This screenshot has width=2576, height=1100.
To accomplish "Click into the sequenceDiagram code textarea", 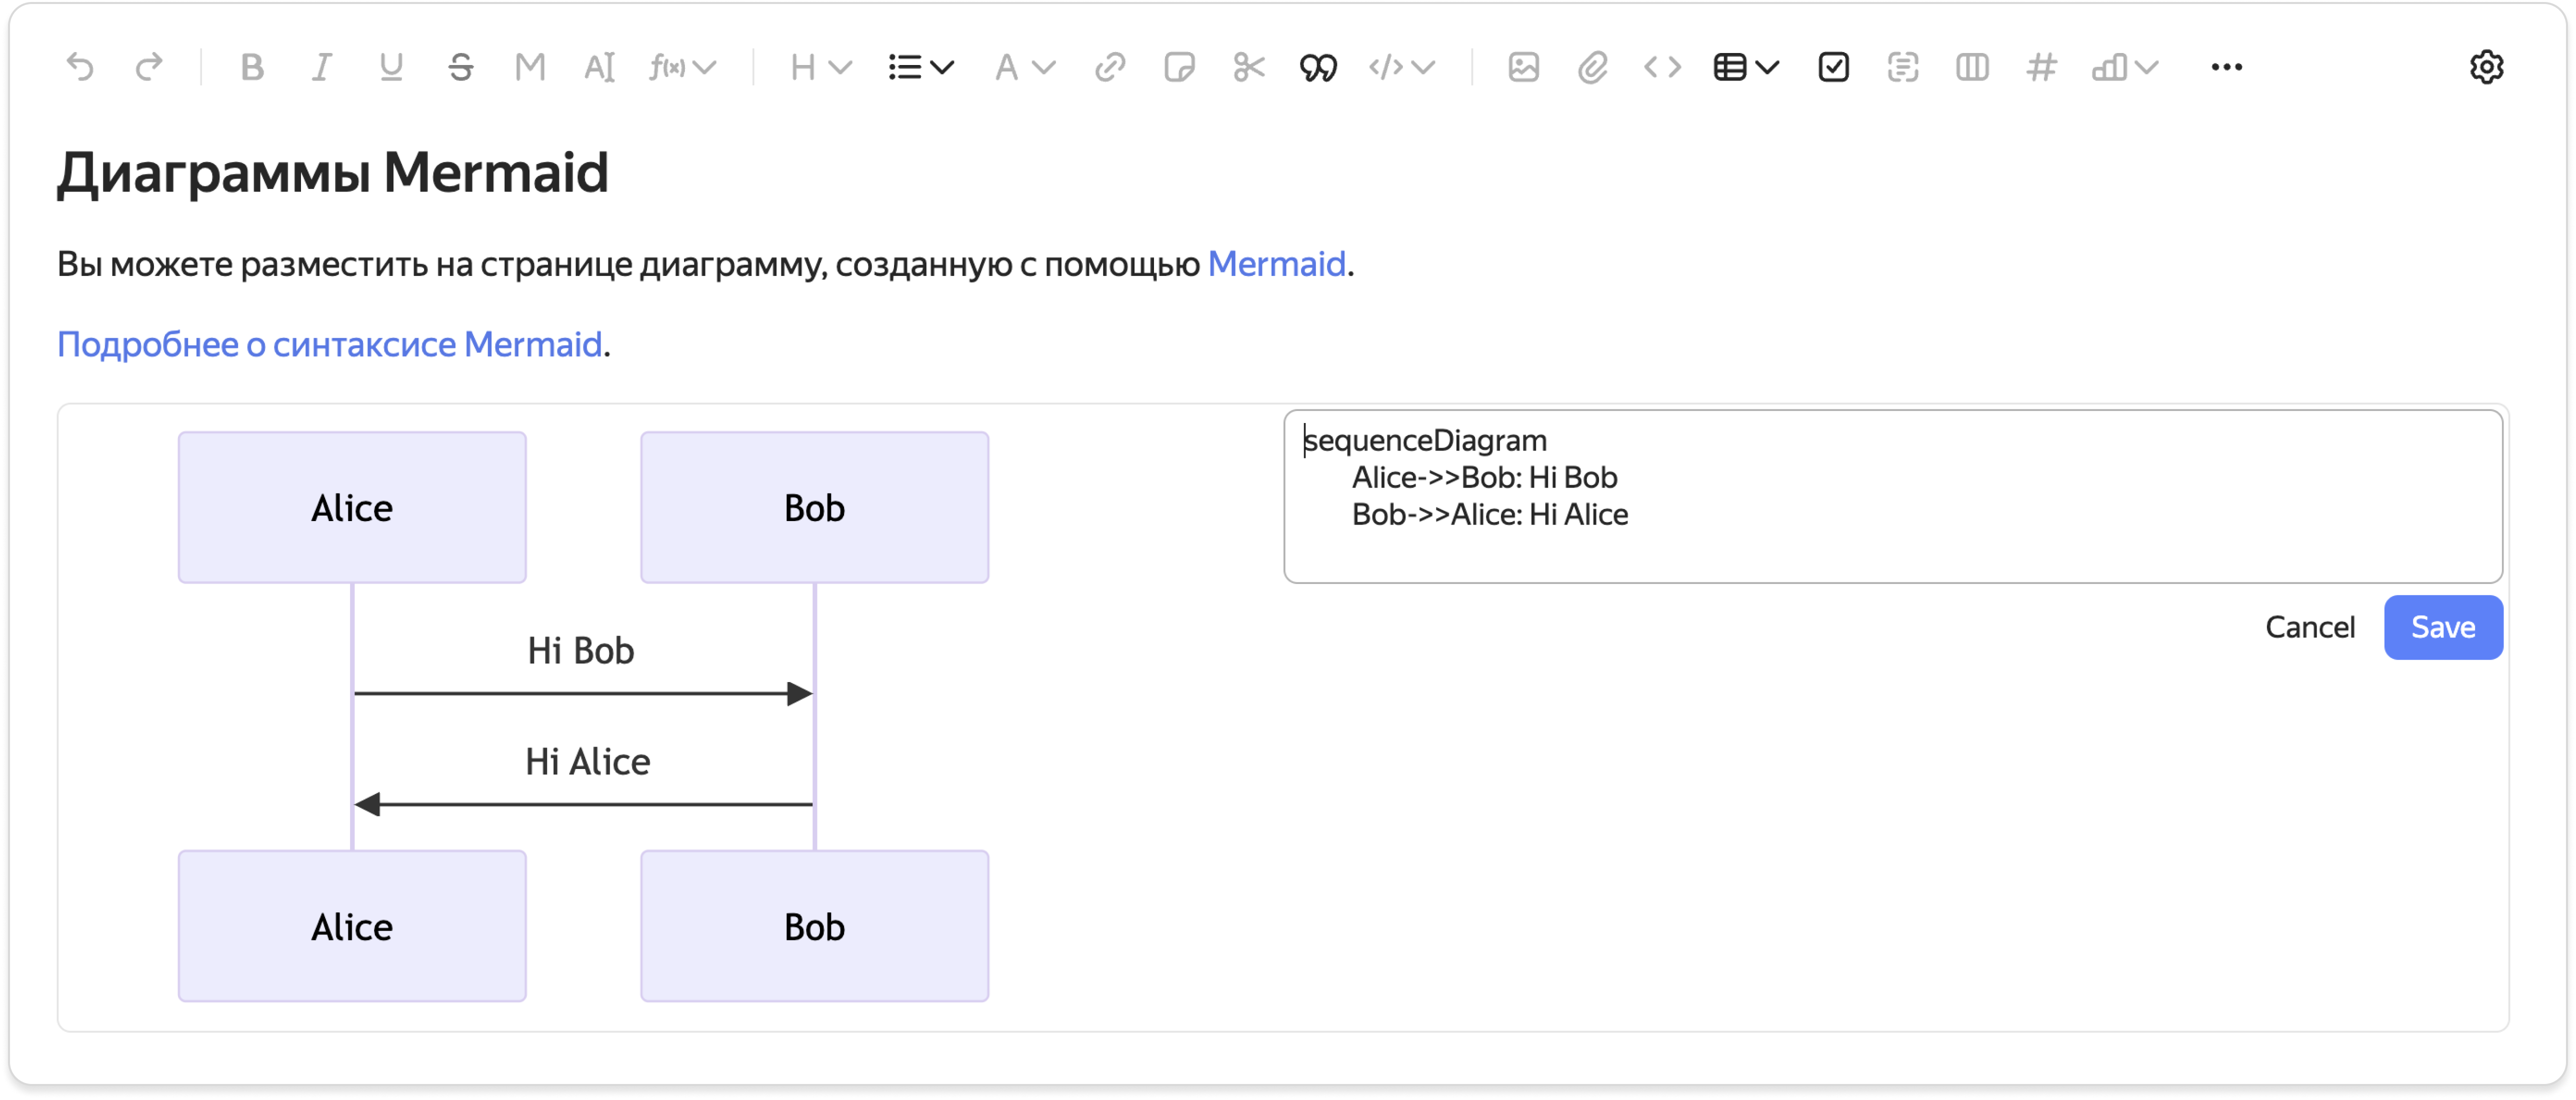I will [1892, 496].
